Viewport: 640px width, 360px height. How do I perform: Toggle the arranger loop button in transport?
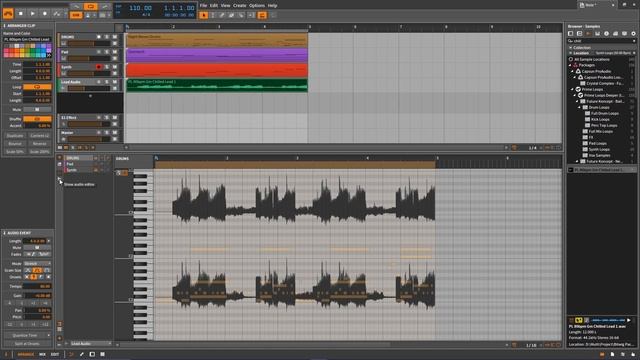tap(91, 7)
